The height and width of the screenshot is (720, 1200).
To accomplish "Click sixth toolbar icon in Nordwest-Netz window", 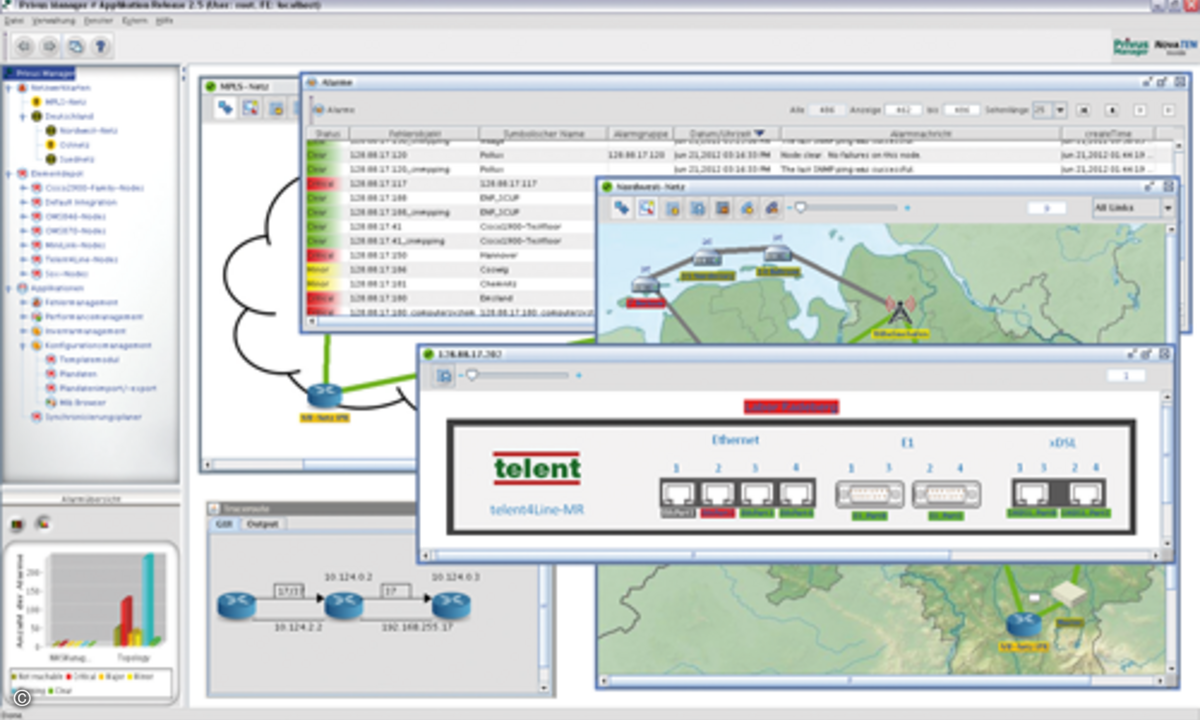I will pyautogui.click(x=746, y=208).
